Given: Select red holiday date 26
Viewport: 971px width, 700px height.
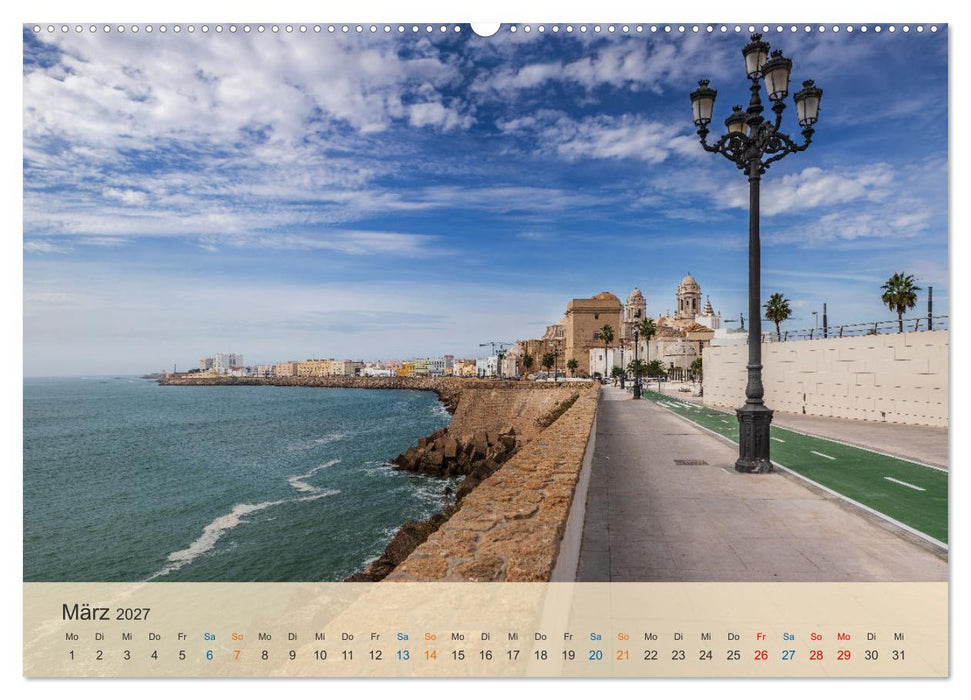Looking at the screenshot, I should [761, 655].
